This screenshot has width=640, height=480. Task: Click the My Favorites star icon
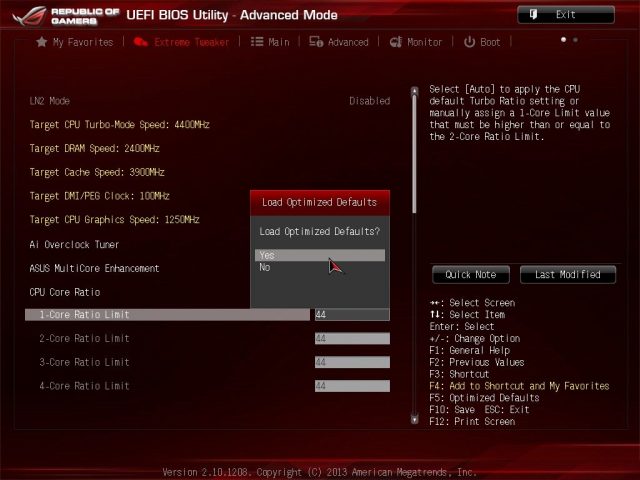click(x=41, y=42)
